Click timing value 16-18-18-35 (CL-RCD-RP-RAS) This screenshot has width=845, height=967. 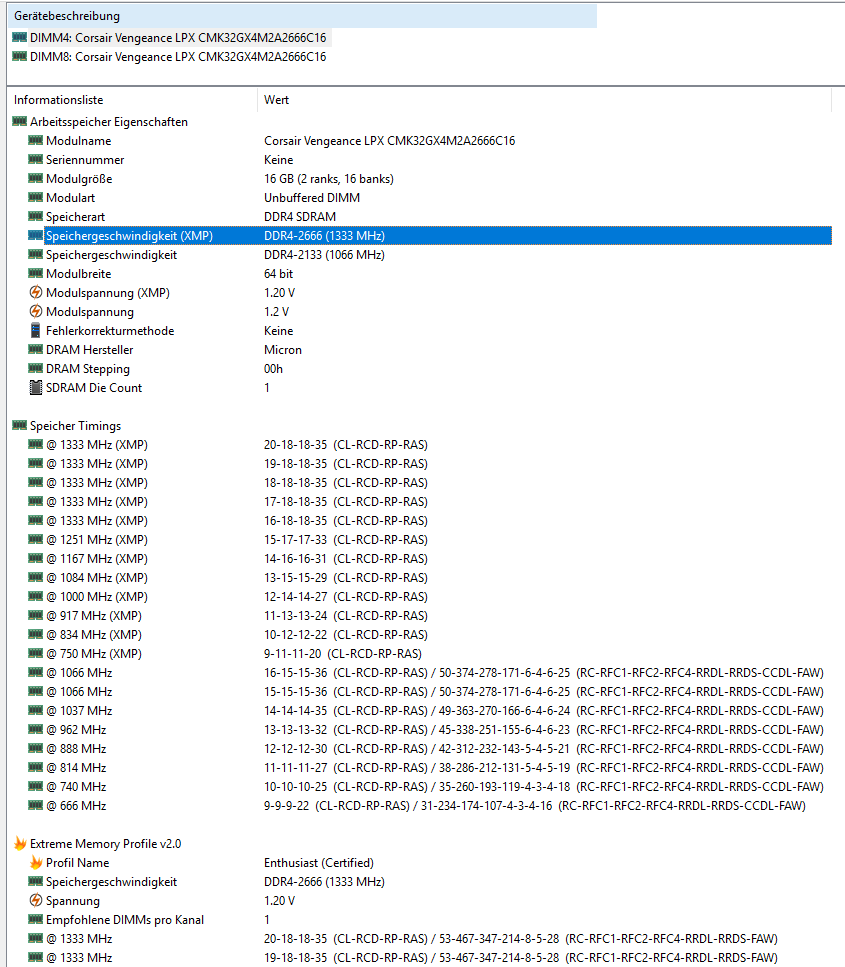pos(346,521)
